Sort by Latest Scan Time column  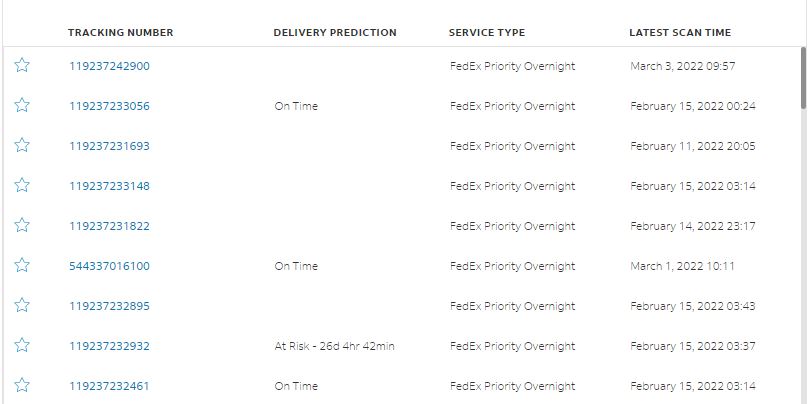coord(680,33)
